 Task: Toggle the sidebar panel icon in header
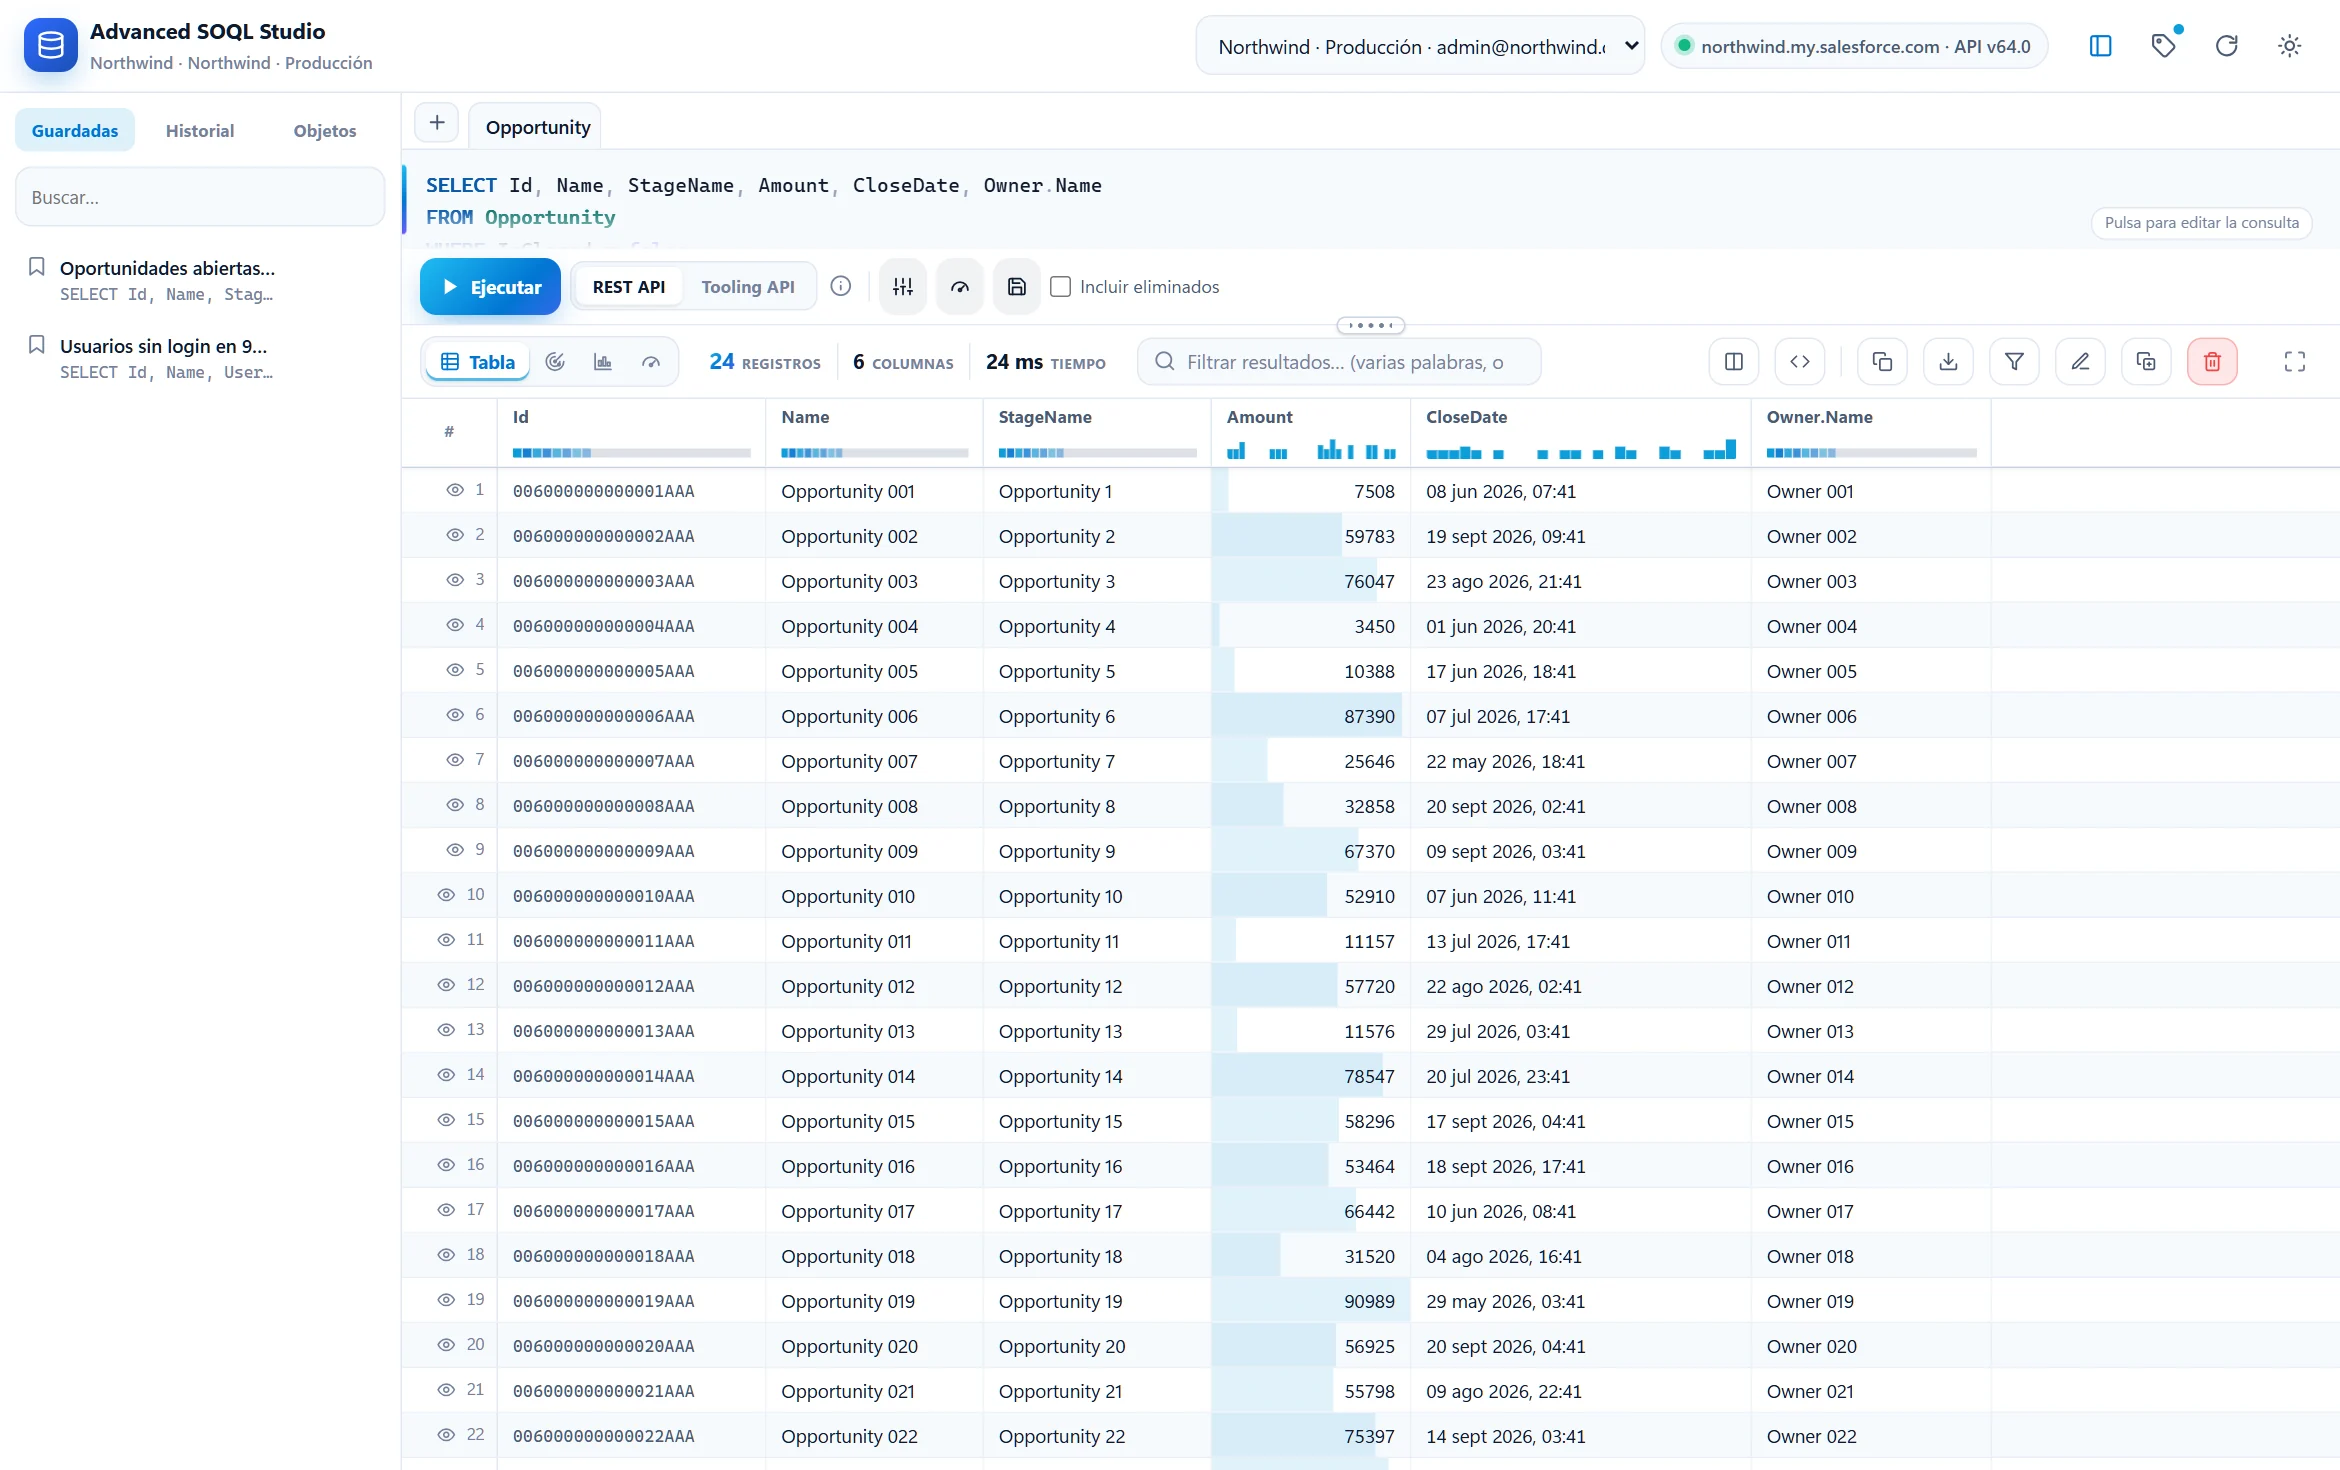click(x=2100, y=46)
